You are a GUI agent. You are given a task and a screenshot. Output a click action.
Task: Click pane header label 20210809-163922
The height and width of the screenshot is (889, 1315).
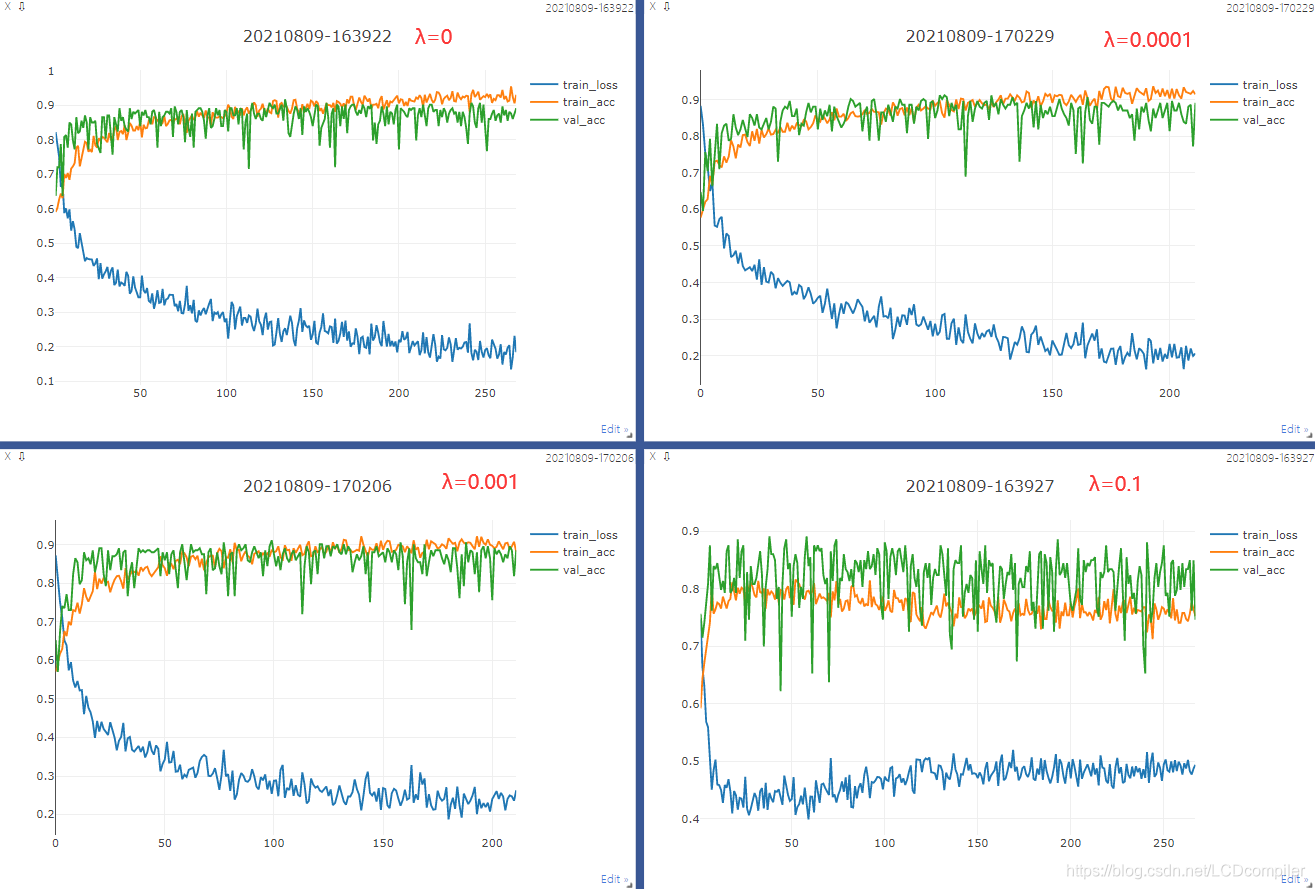[x=589, y=7]
